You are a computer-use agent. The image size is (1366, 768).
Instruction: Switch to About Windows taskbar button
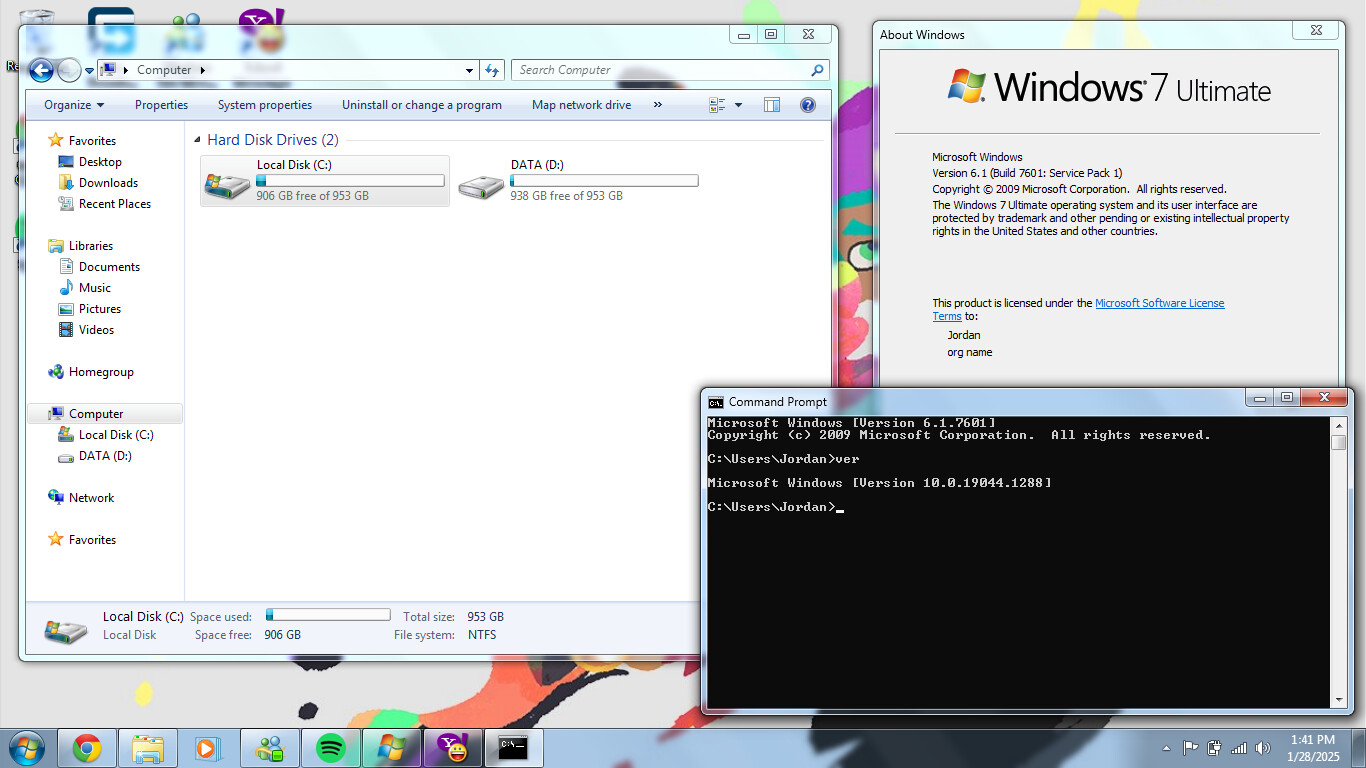click(x=391, y=748)
